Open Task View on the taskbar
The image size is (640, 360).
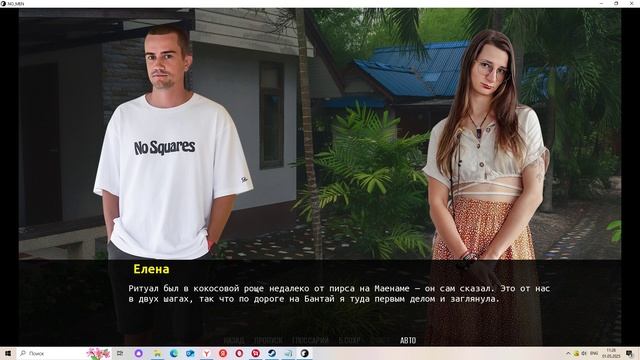120,353
